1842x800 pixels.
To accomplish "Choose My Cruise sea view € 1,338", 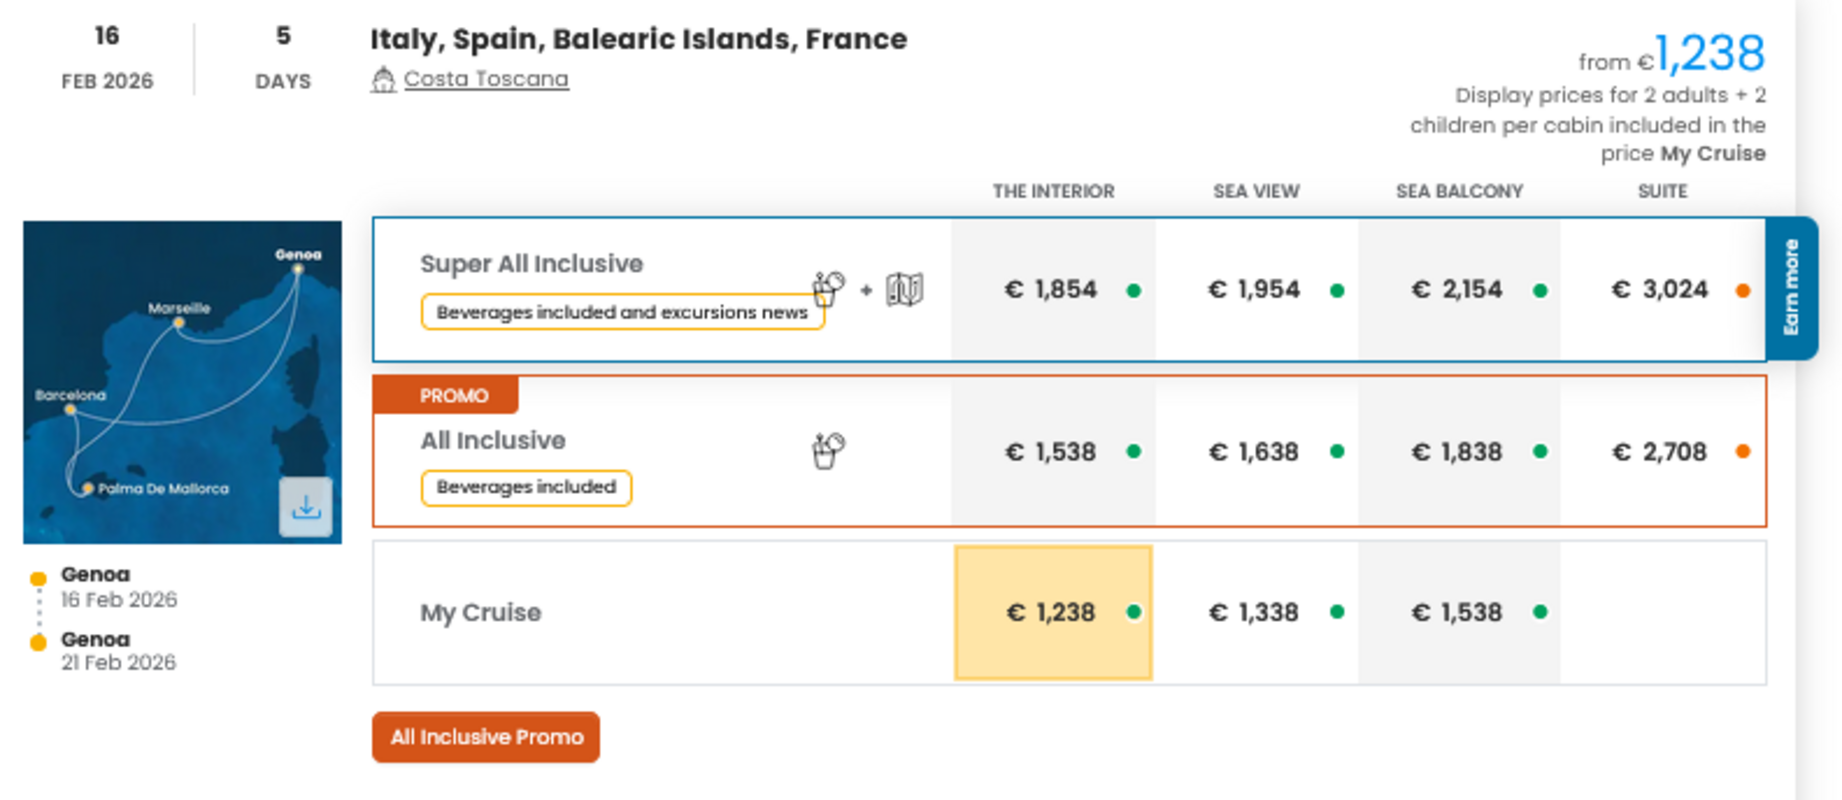I will 1255,612.
